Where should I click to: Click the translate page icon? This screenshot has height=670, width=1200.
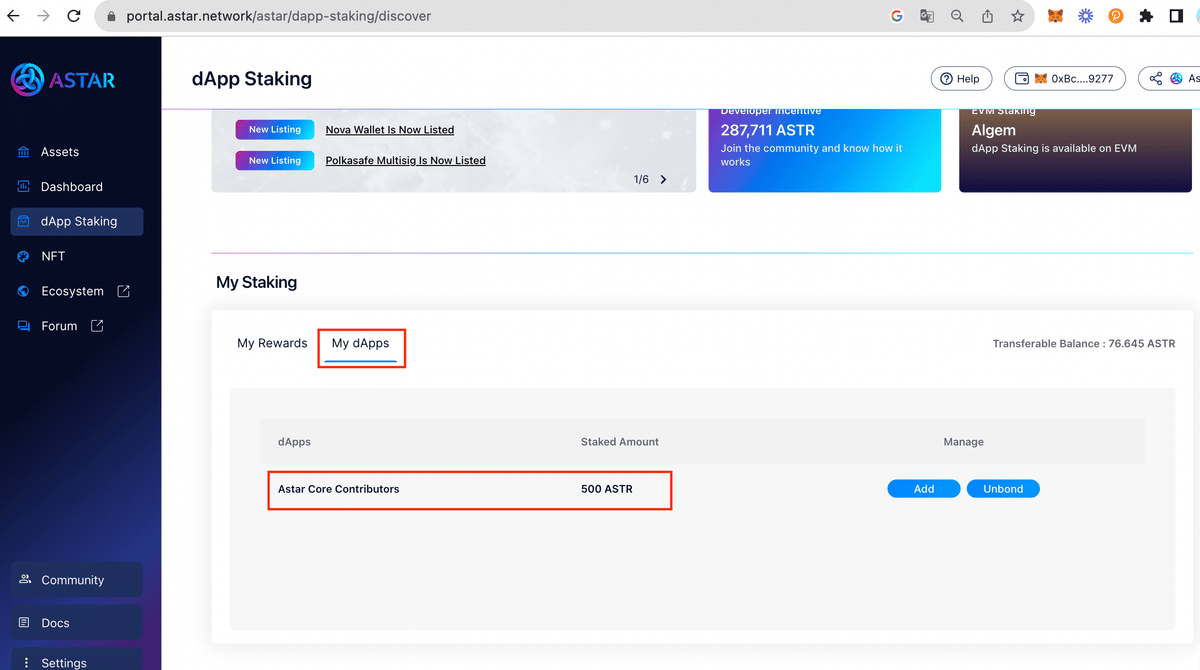click(x=927, y=16)
